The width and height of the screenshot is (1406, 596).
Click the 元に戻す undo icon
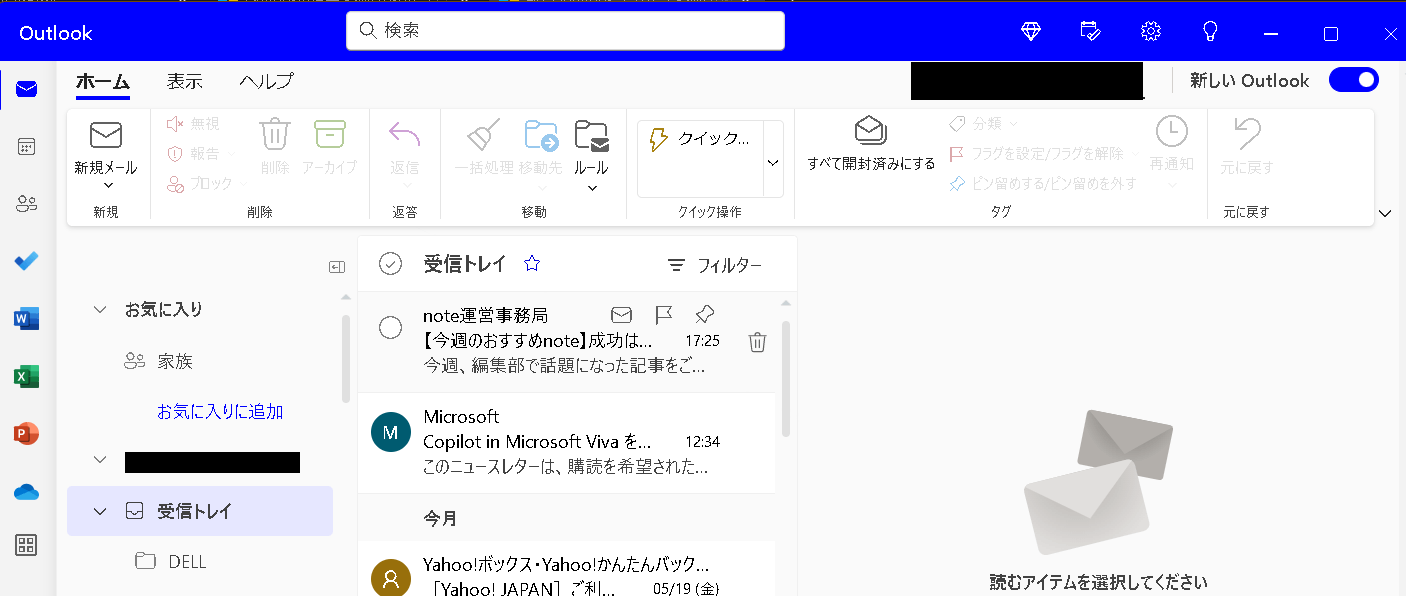coord(1247,134)
